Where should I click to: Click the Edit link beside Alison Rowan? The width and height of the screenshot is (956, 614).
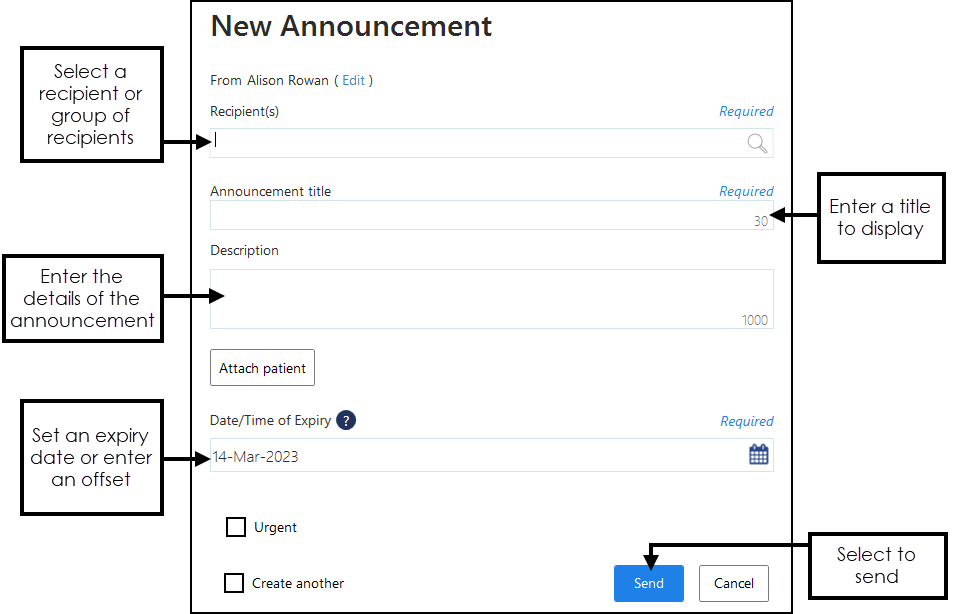(x=354, y=80)
